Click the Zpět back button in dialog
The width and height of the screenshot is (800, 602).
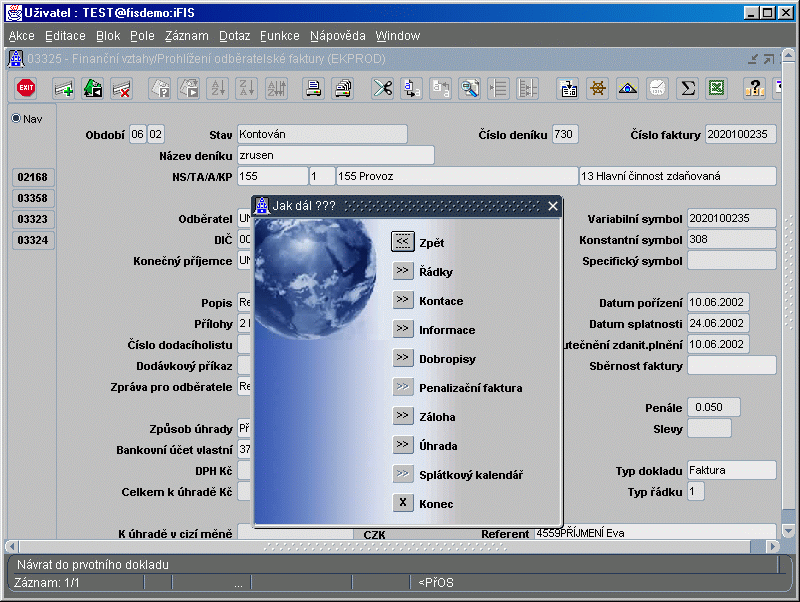pyautogui.click(x=403, y=242)
